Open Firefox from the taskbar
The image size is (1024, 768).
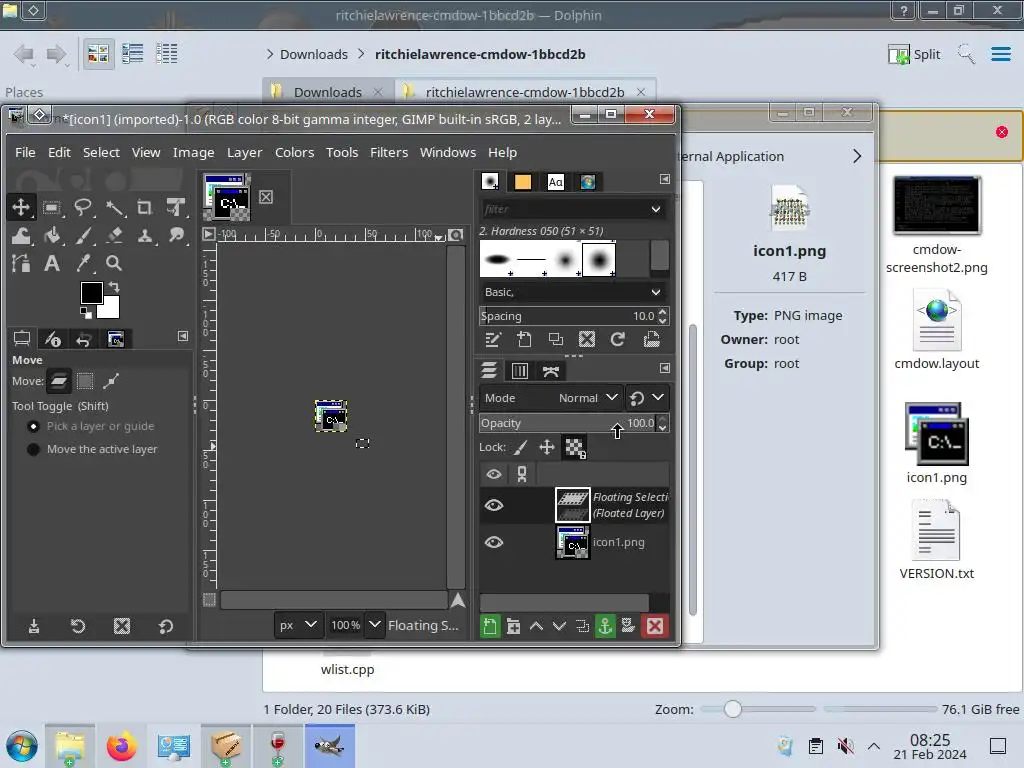tap(121, 746)
